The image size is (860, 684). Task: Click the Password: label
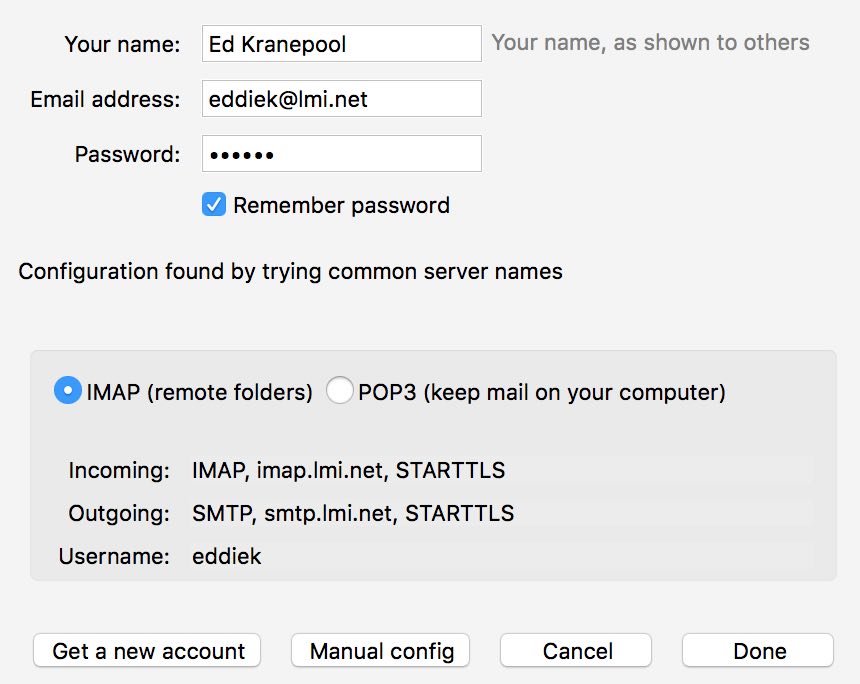(127, 154)
